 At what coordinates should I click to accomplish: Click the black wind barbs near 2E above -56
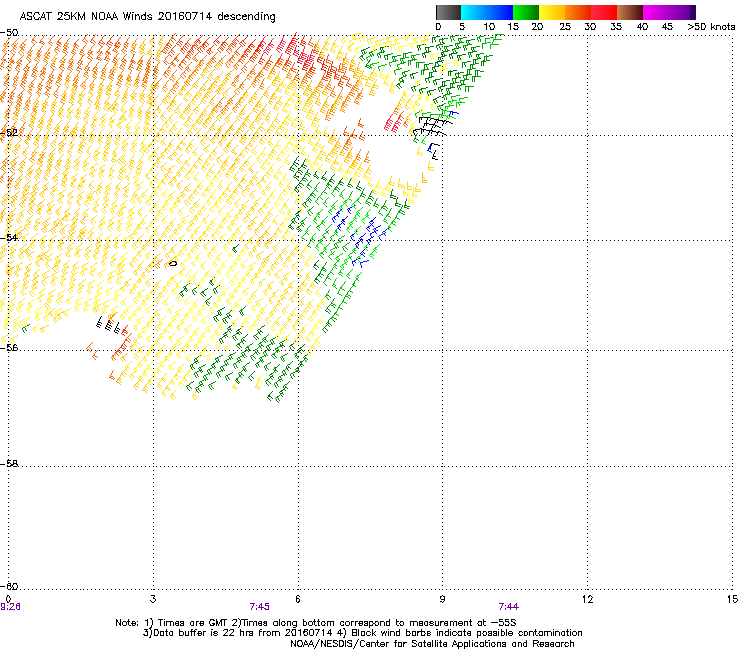click(x=108, y=325)
